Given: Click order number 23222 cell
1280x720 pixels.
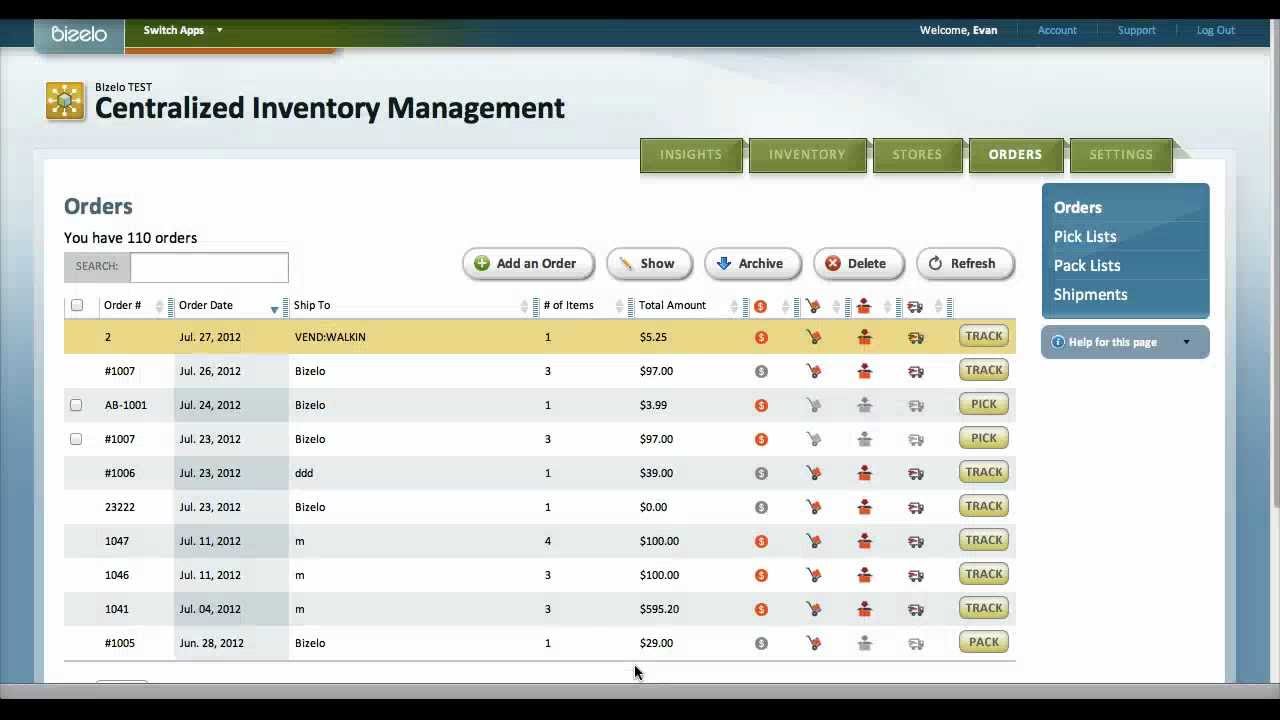Looking at the screenshot, I should (118, 507).
